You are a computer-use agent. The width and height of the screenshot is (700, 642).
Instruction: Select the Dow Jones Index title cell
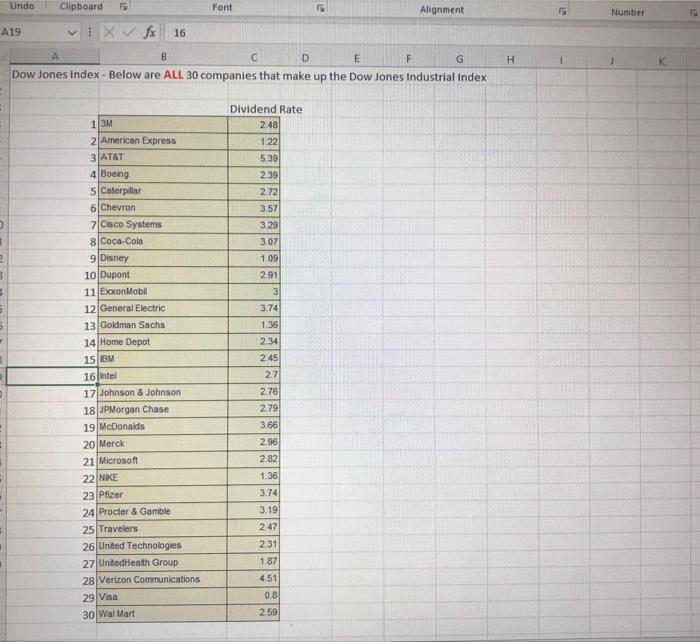249,75
